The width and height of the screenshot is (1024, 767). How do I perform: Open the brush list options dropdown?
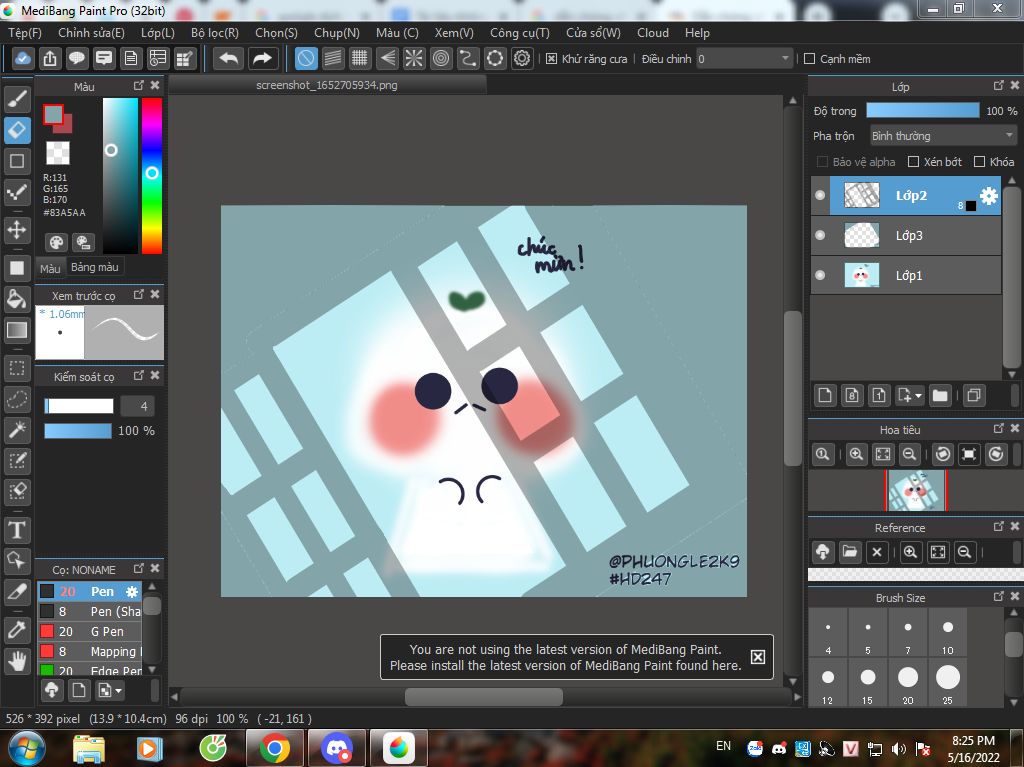(x=109, y=690)
